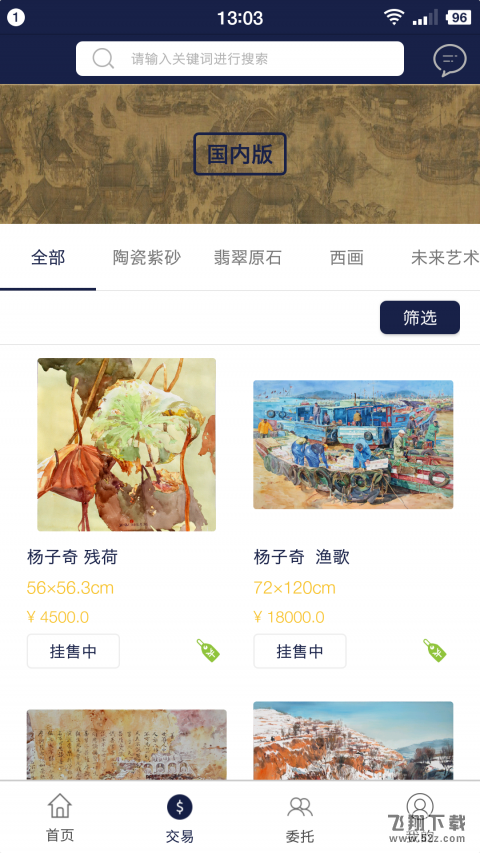Tap the green price tag beside 残荷
The width and height of the screenshot is (480, 853).
click(x=208, y=650)
